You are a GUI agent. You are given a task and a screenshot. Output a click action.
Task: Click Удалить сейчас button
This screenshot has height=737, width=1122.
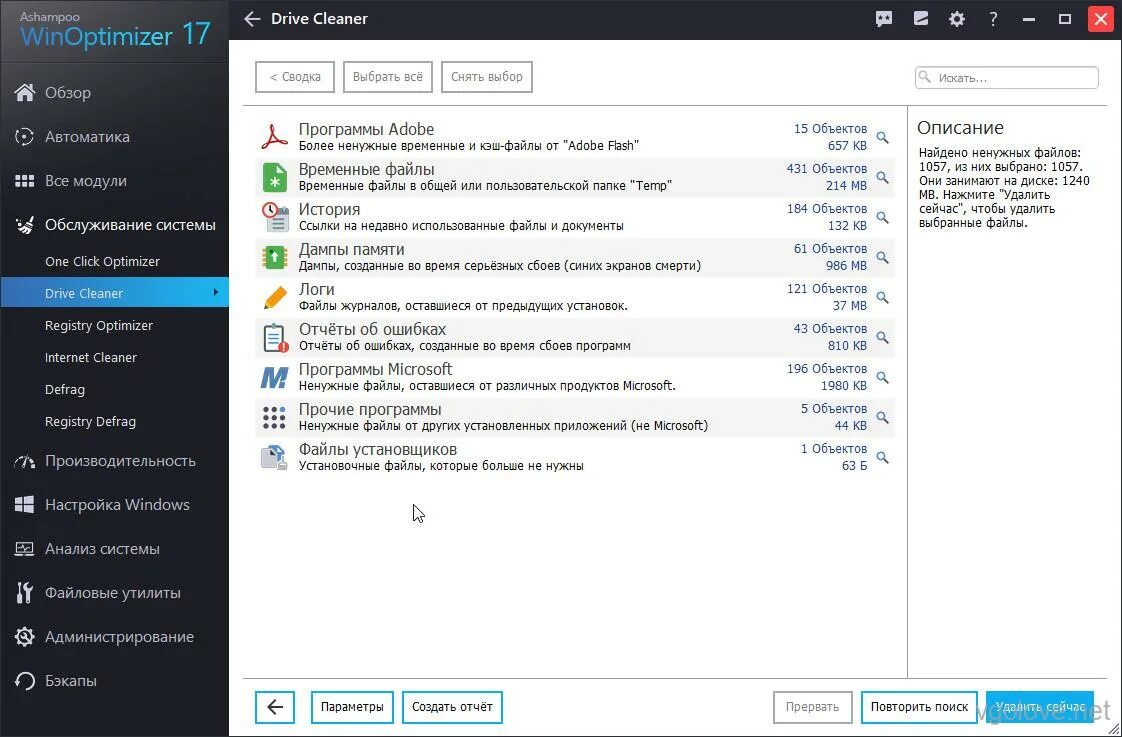tap(1040, 707)
